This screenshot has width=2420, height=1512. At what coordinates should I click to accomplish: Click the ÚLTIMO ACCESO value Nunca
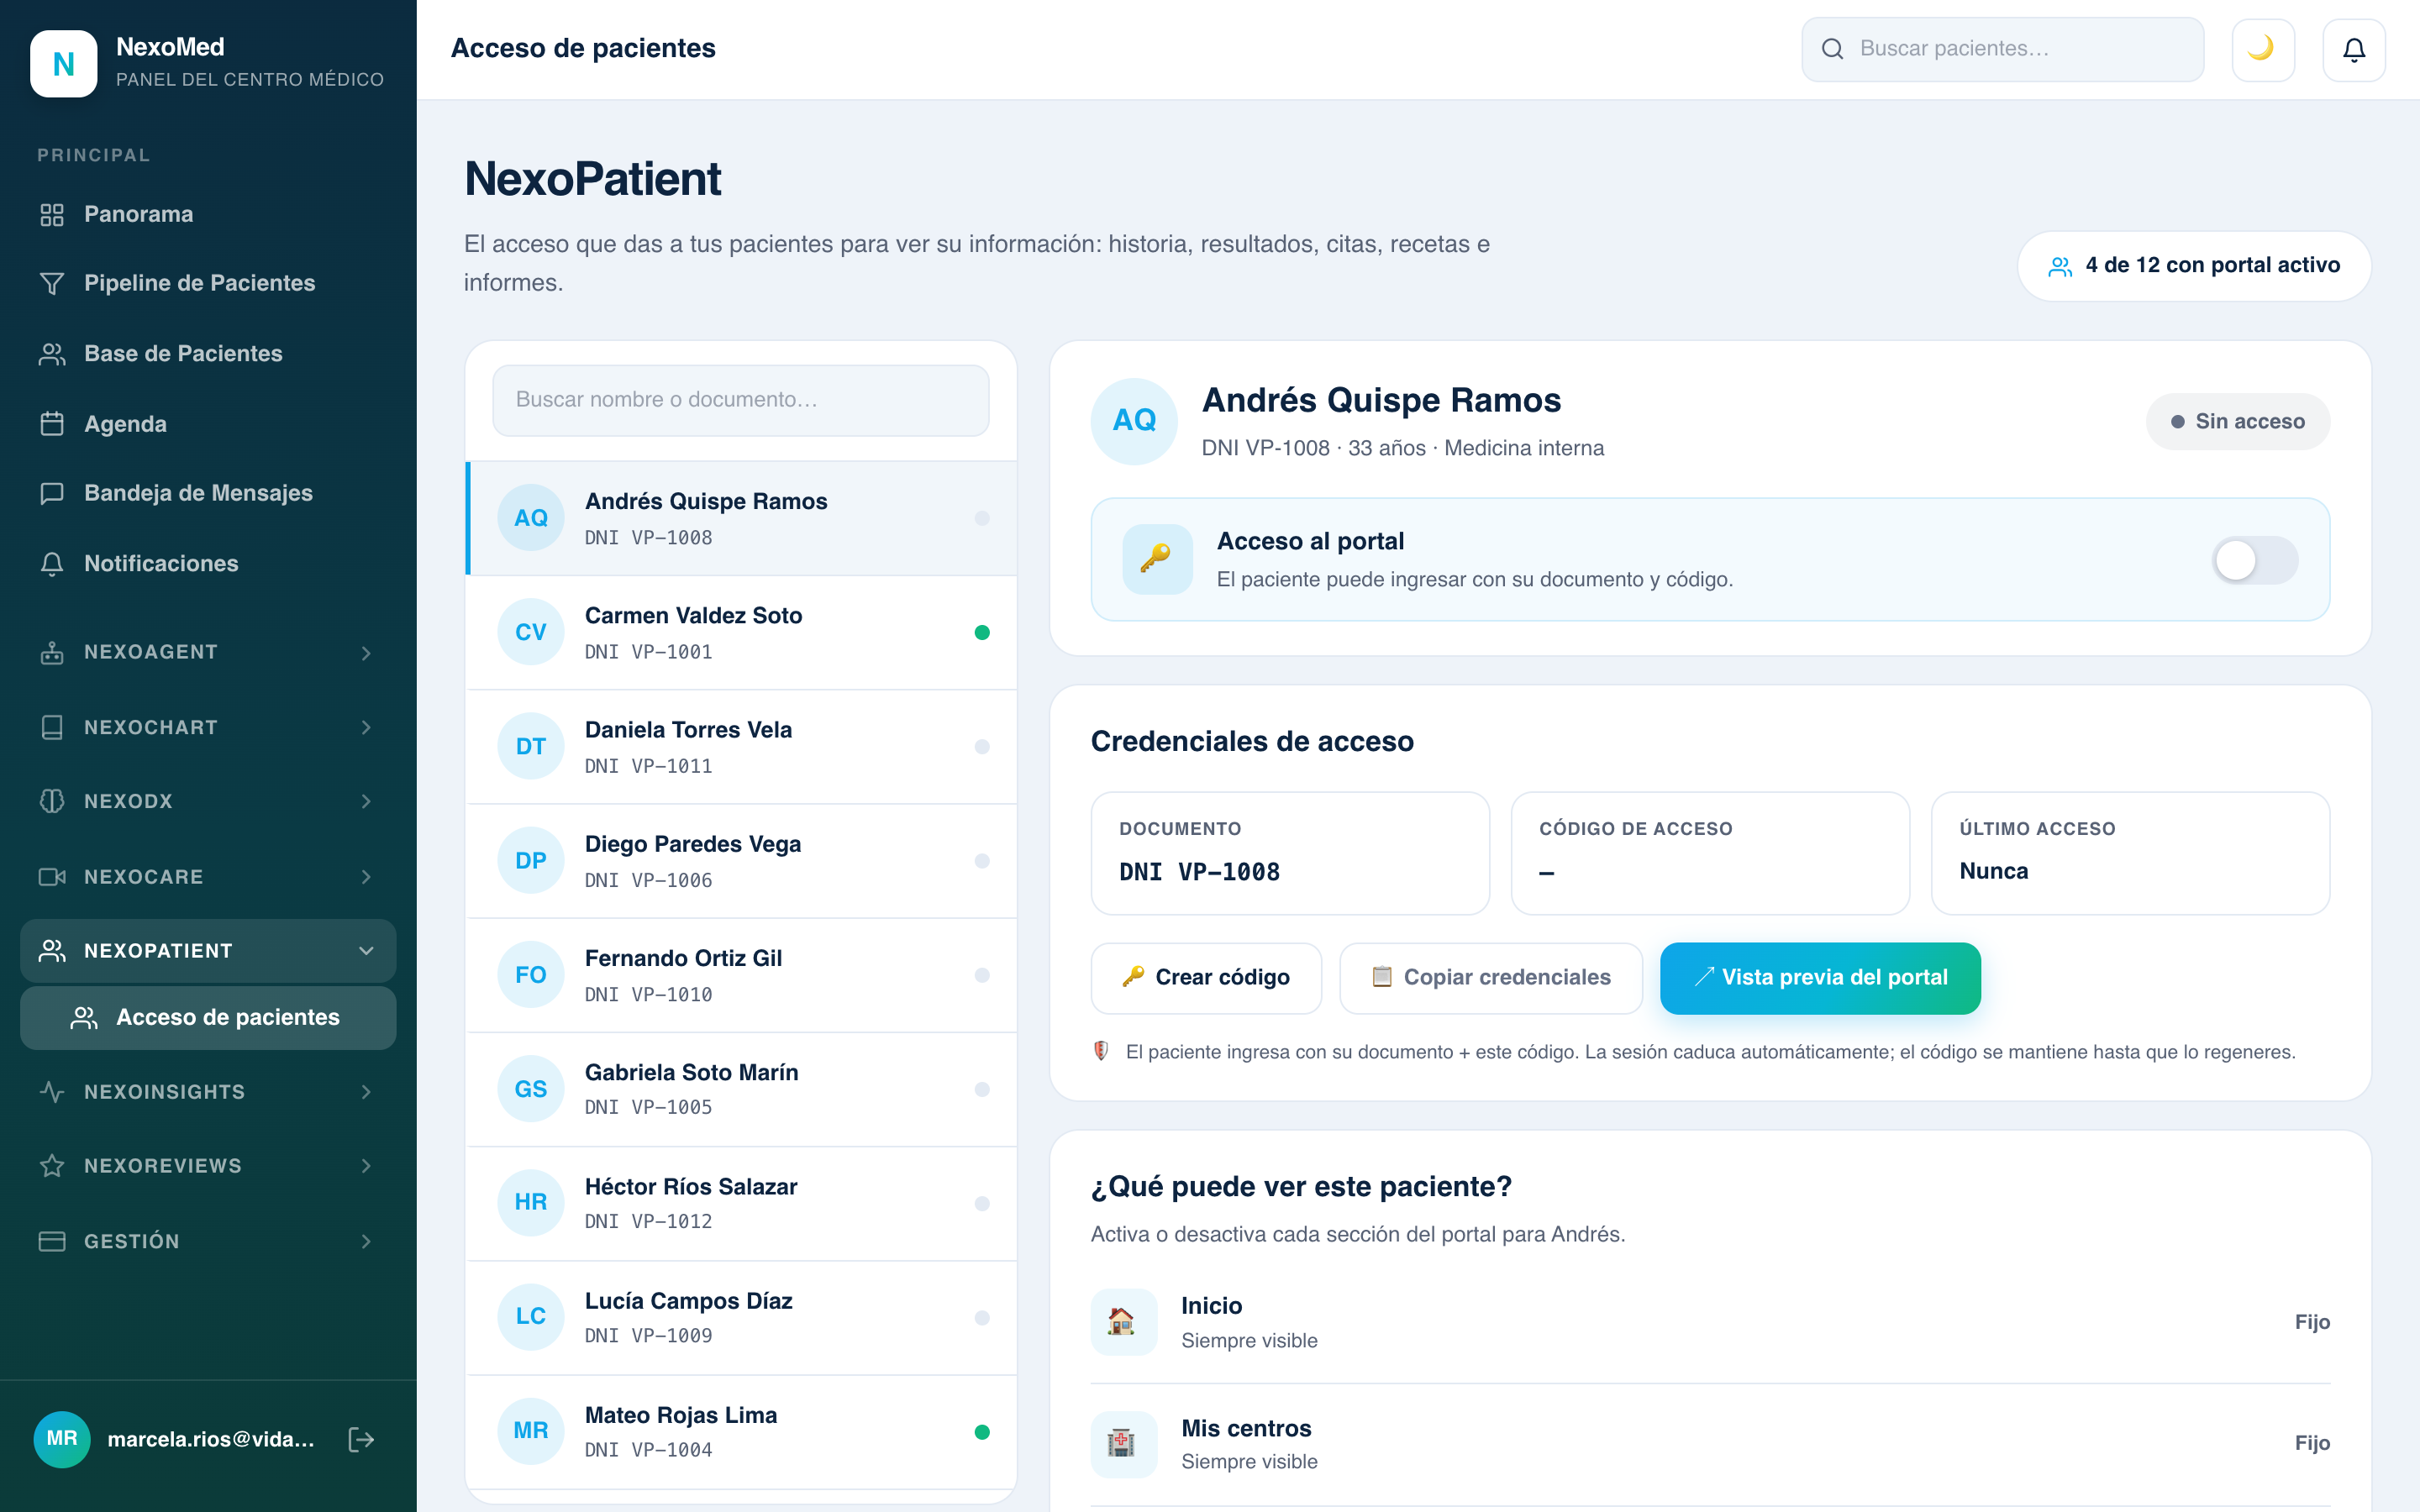[x=1994, y=871]
